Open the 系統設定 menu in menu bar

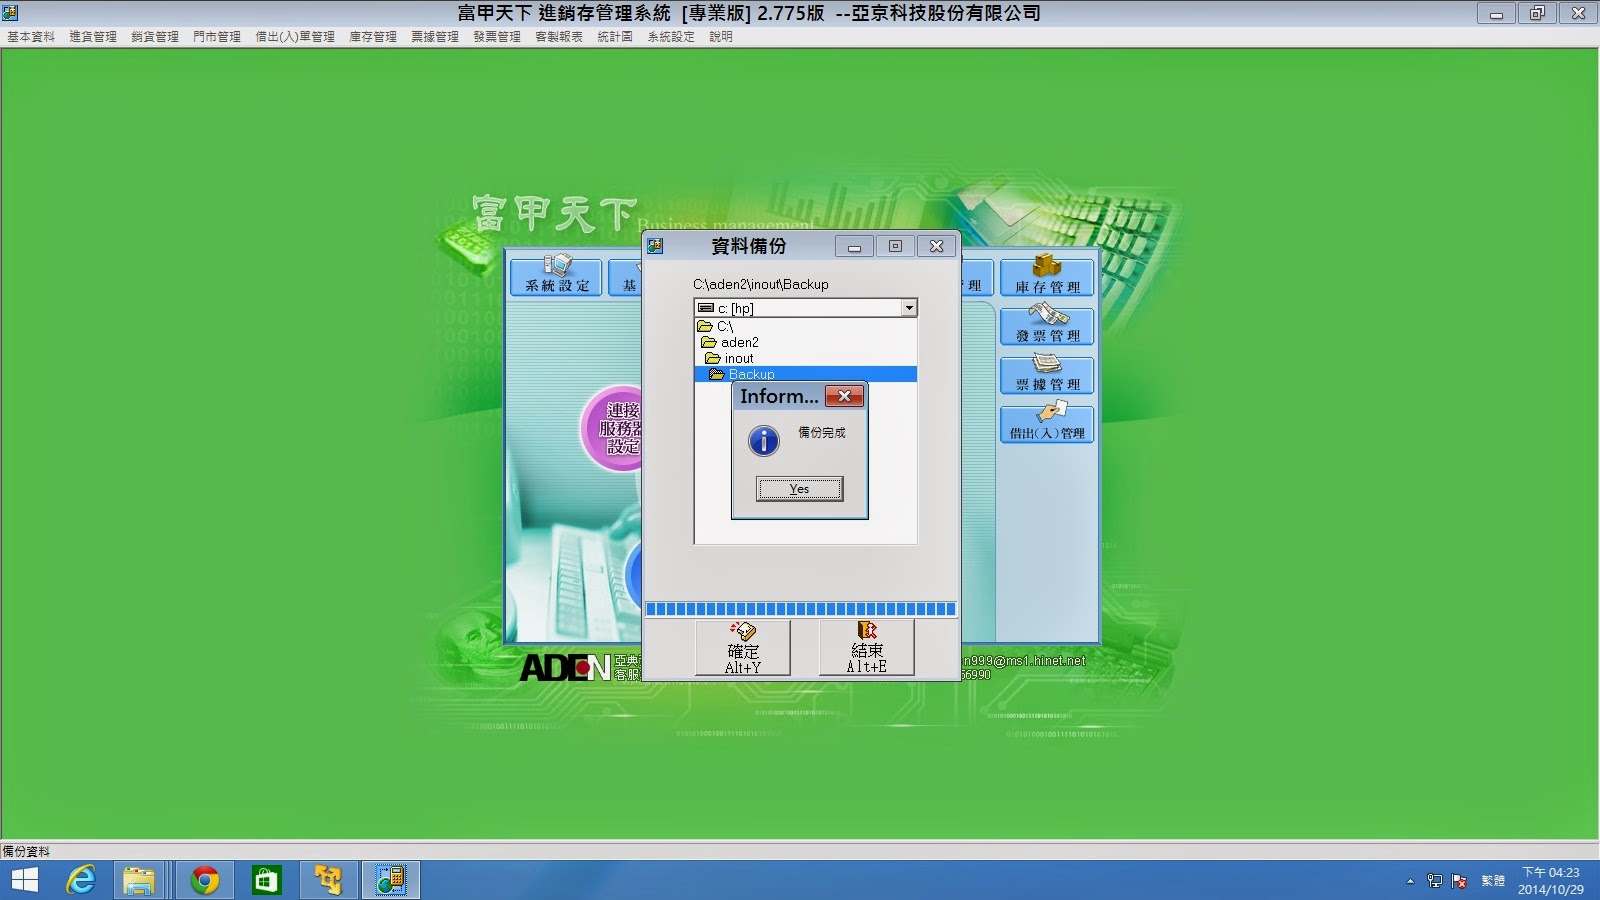pos(671,37)
